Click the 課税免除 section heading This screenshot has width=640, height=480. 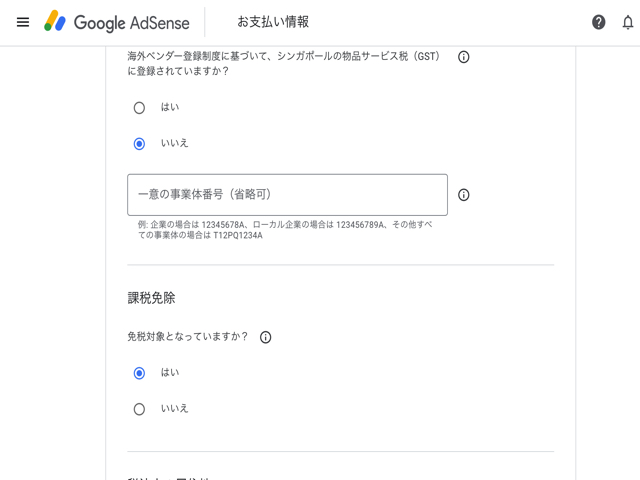click(x=151, y=298)
